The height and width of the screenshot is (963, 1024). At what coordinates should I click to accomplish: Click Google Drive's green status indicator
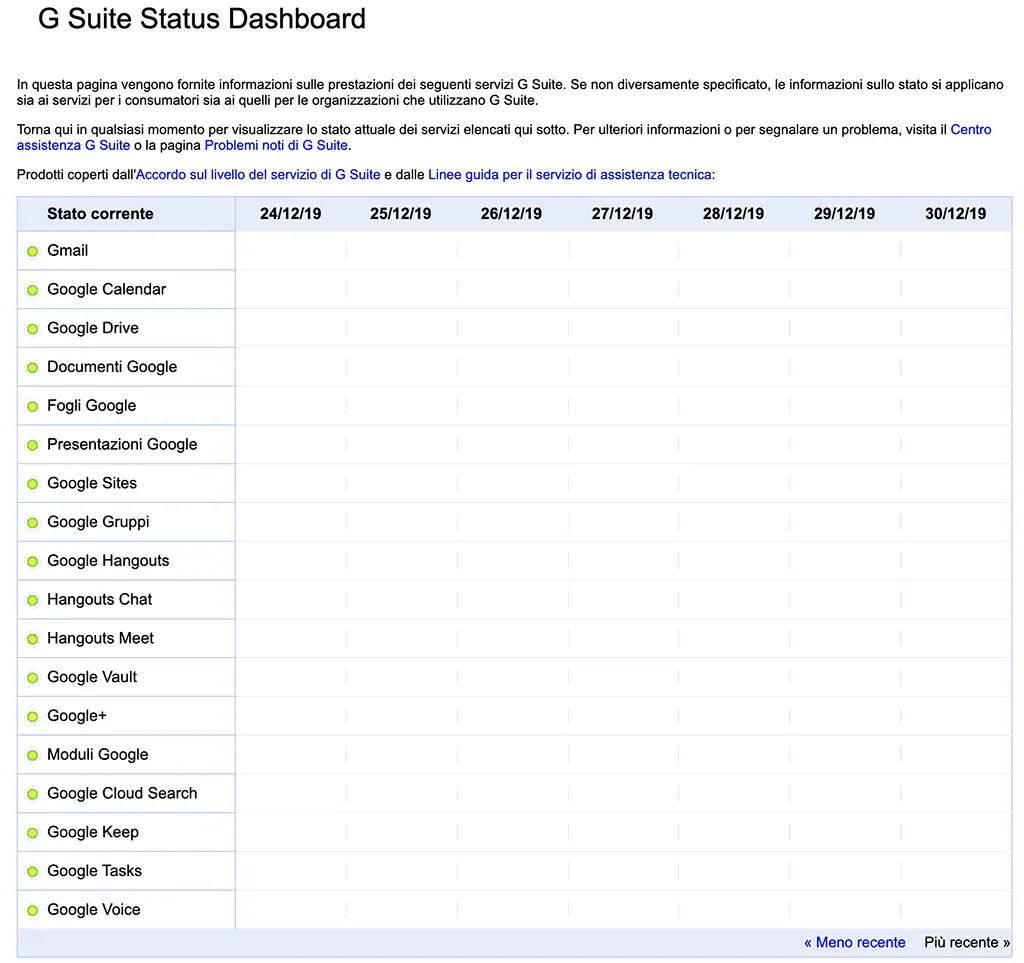32,329
